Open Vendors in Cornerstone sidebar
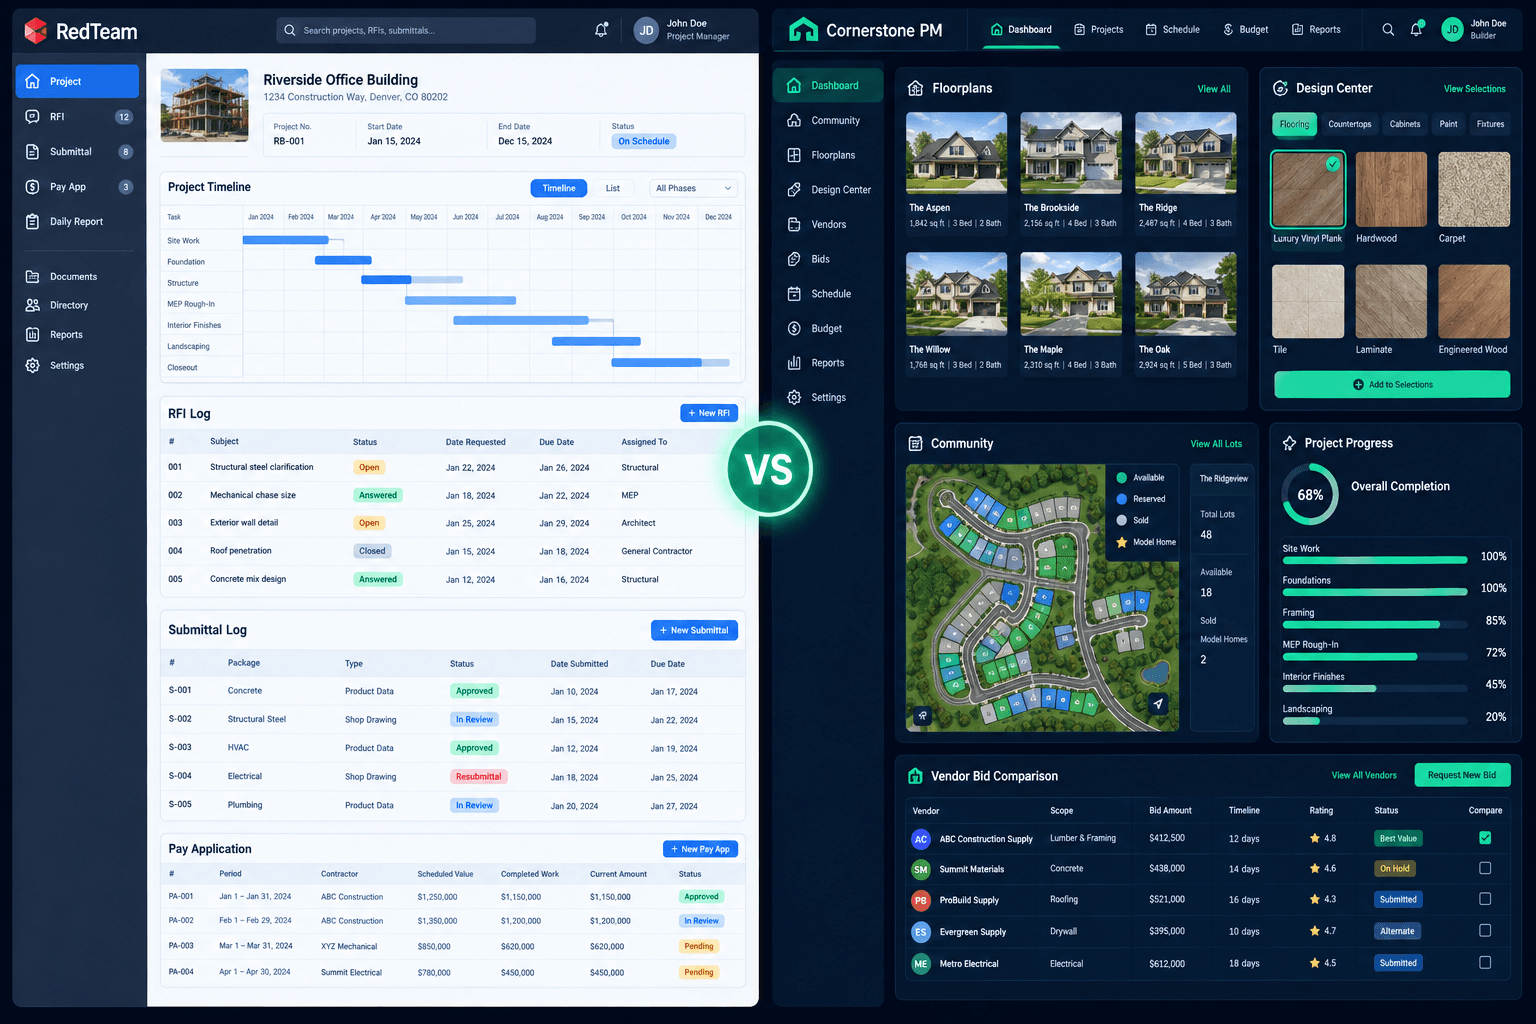This screenshot has height=1024, width=1536. click(x=828, y=224)
